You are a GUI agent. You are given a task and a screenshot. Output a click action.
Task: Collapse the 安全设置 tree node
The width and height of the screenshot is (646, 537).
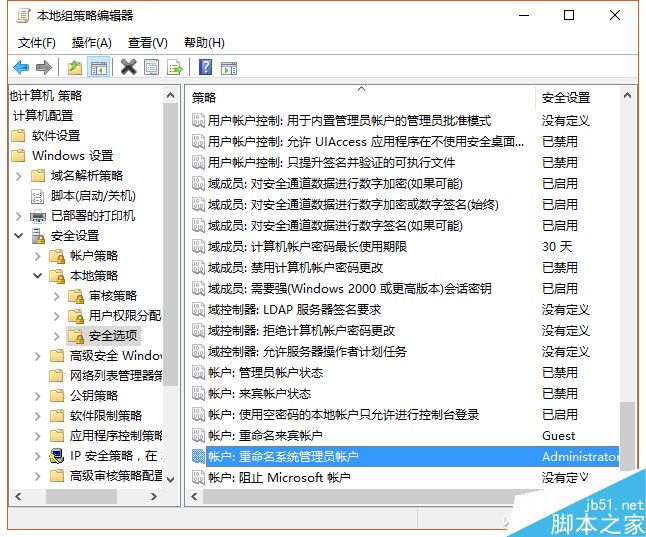point(18,236)
